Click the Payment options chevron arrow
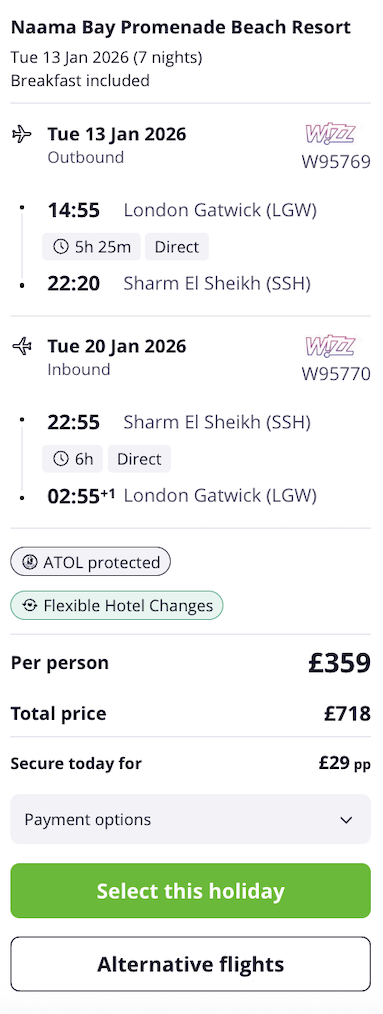The image size is (383, 1014). coord(347,820)
